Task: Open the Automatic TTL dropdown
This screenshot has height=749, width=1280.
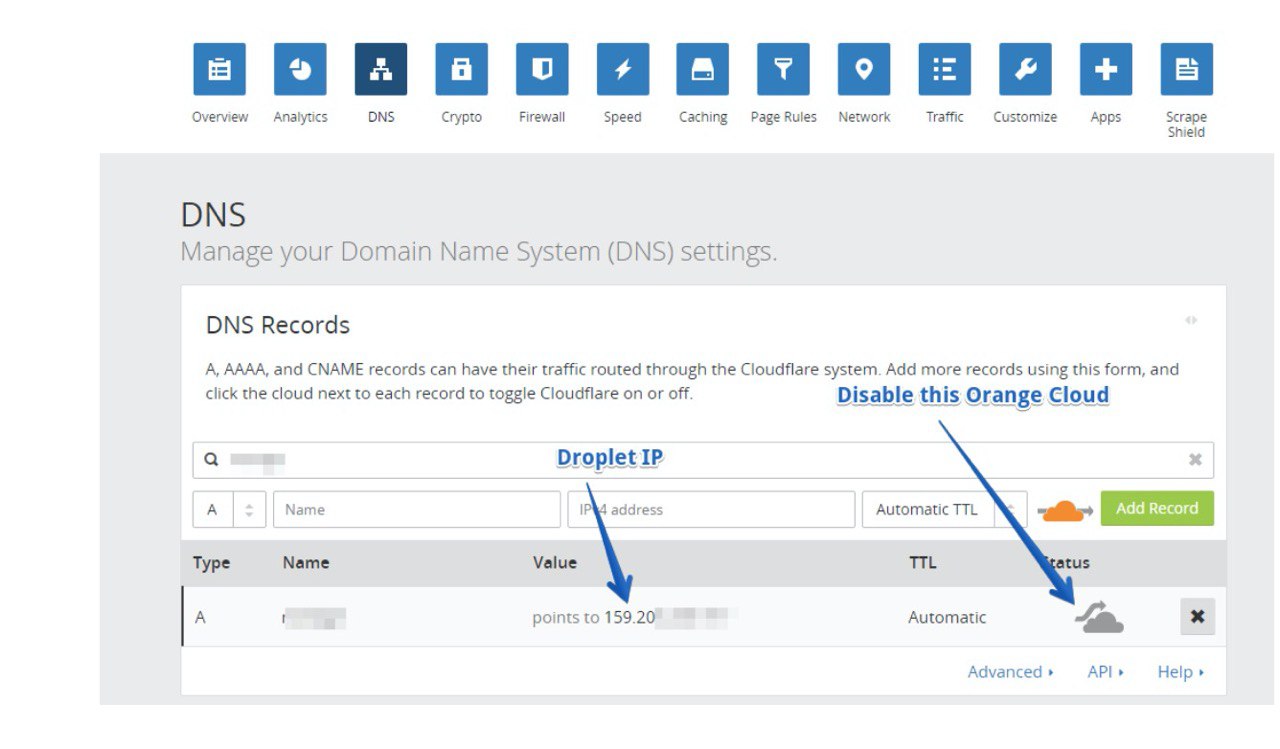Action: point(944,509)
